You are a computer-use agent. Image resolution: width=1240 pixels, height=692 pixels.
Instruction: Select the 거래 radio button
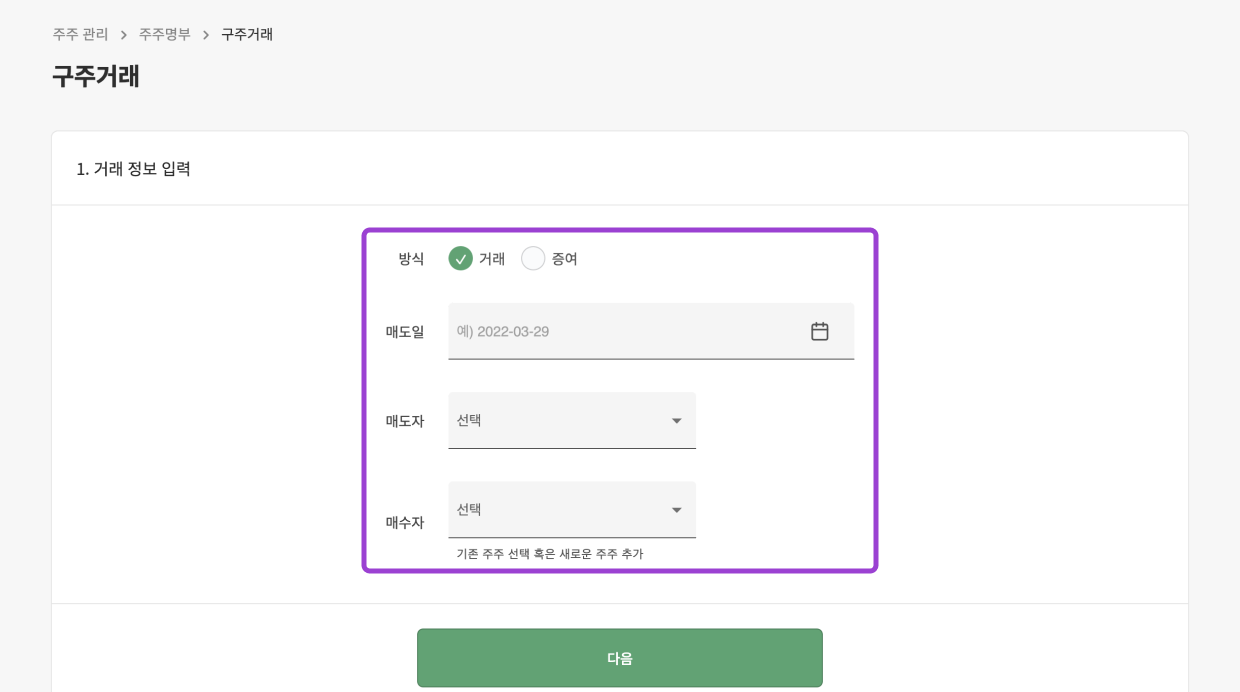pos(460,258)
